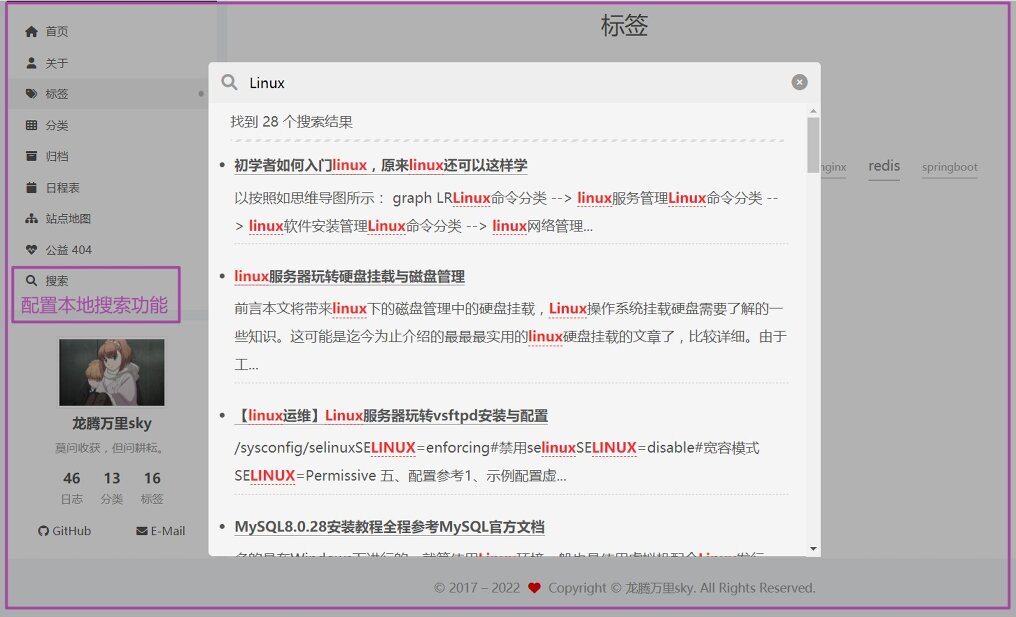Click the 13 分类 category count
Viewport: 1016px width, 617px height.
coord(111,487)
